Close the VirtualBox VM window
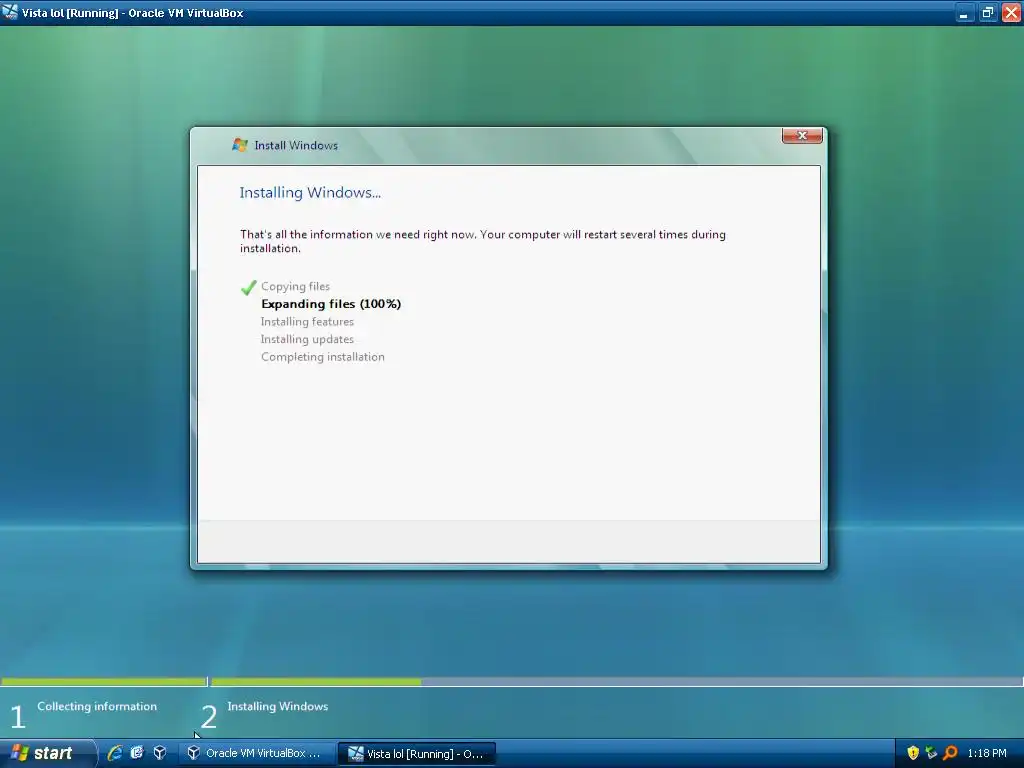Image resolution: width=1024 pixels, height=768 pixels. click(x=1011, y=12)
